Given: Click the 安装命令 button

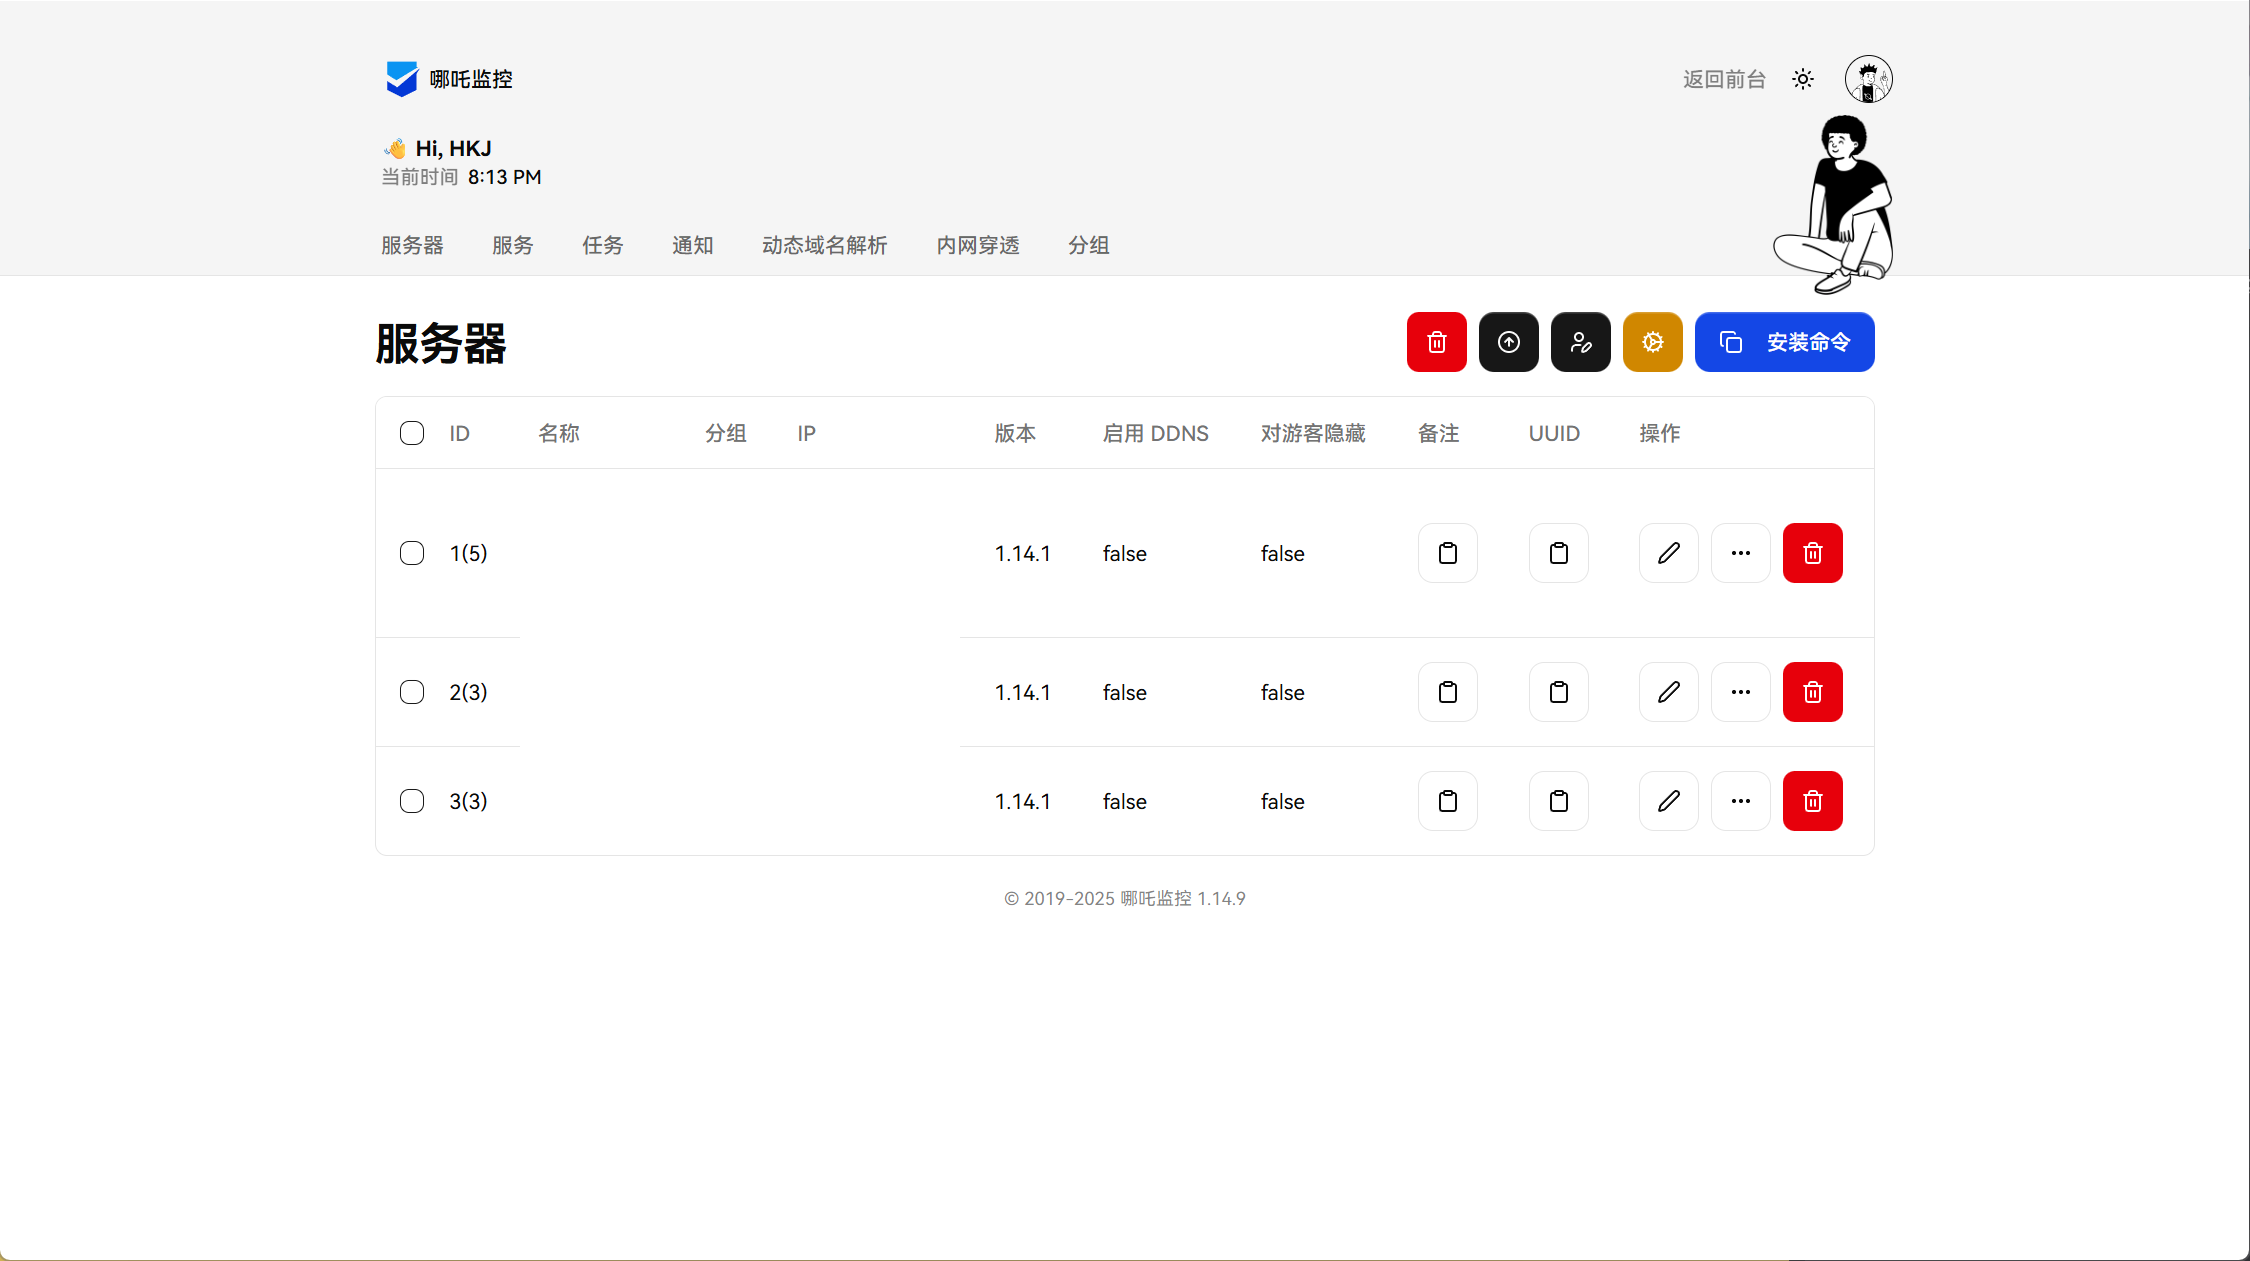Looking at the screenshot, I should coord(1784,342).
